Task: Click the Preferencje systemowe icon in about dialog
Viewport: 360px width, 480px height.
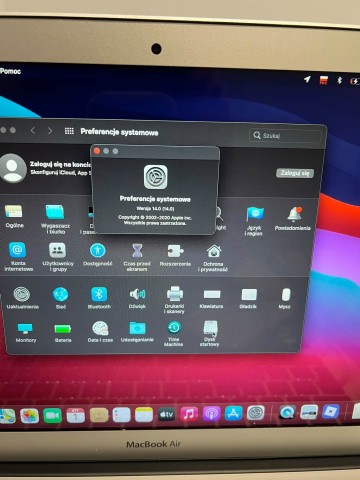Action: pos(155,177)
